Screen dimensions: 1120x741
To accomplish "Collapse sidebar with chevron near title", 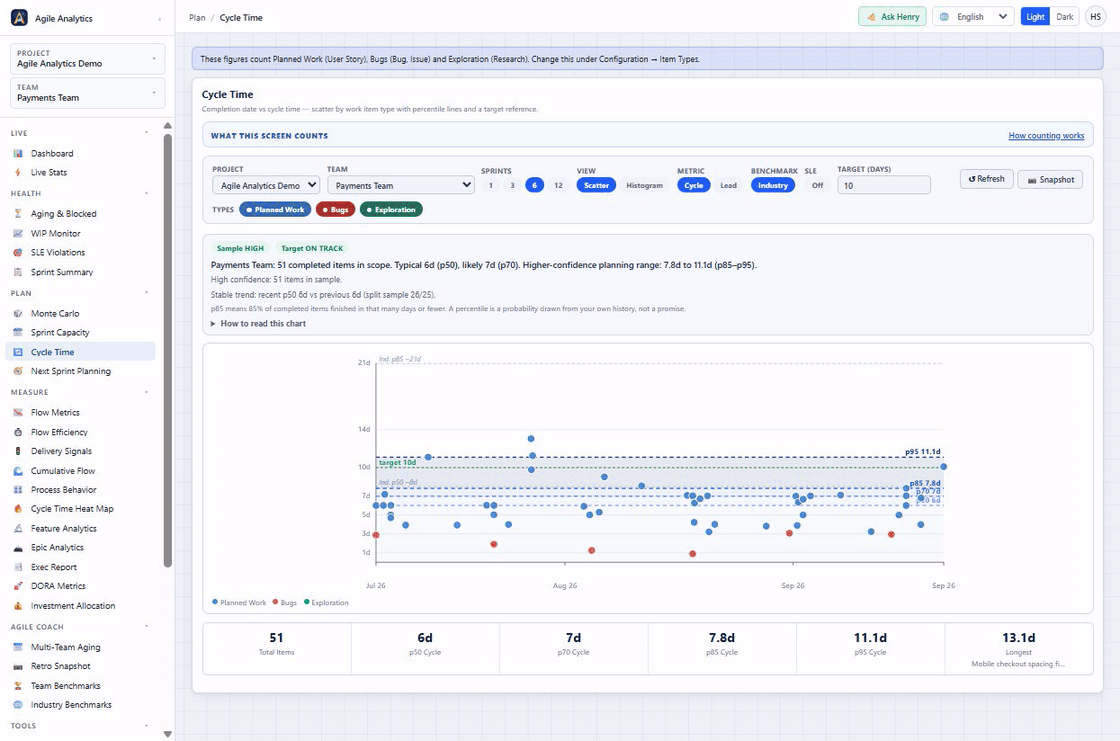I will coord(159,19).
